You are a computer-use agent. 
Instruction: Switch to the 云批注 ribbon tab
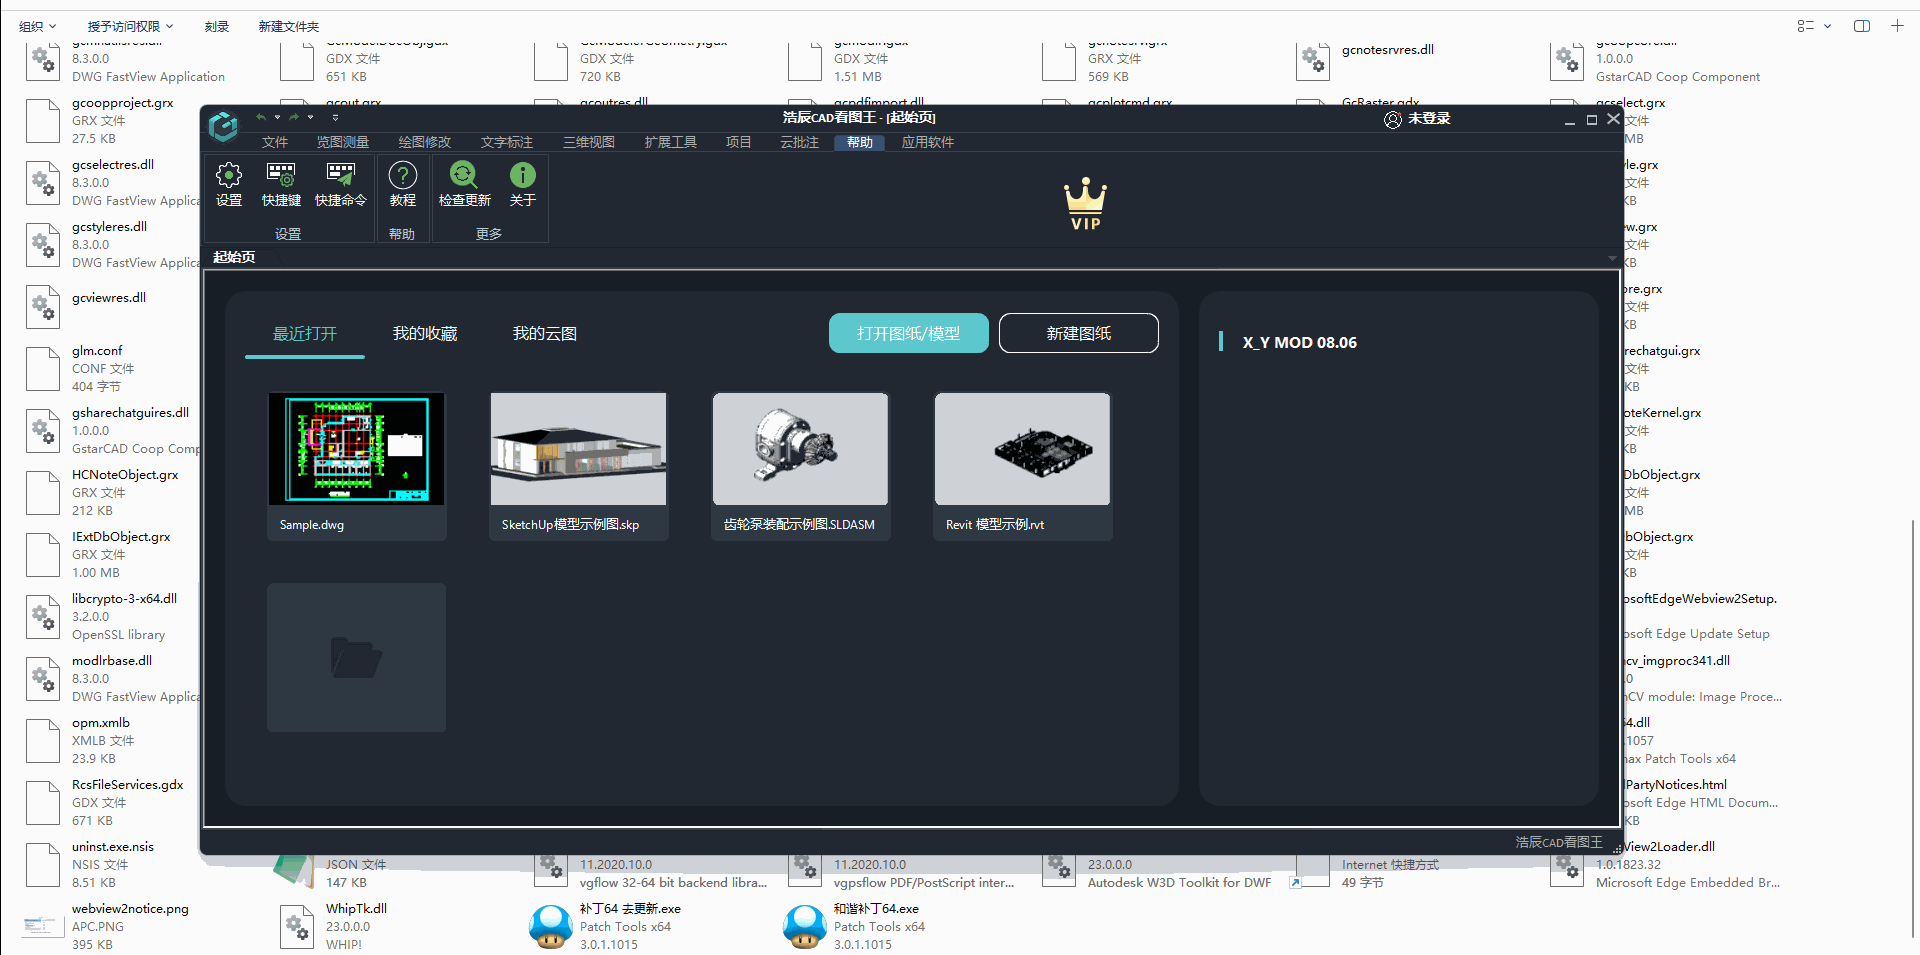click(x=800, y=142)
